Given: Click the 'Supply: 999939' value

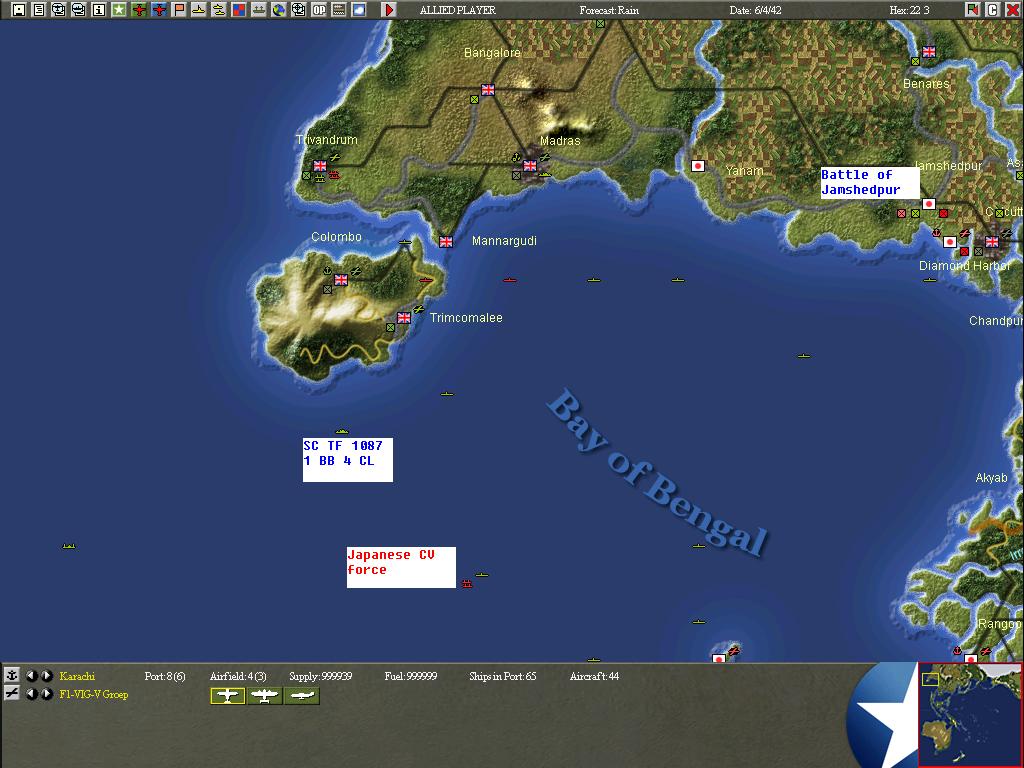Looking at the screenshot, I should click(321, 676).
